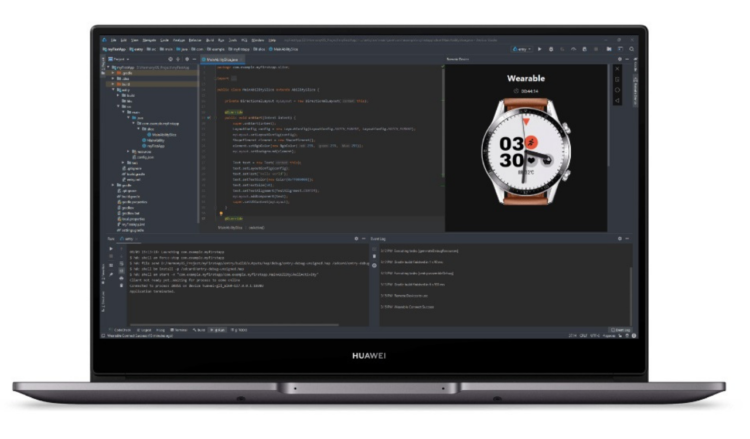Open the Navigate menu
750x439 pixels.
[x=149, y=40]
